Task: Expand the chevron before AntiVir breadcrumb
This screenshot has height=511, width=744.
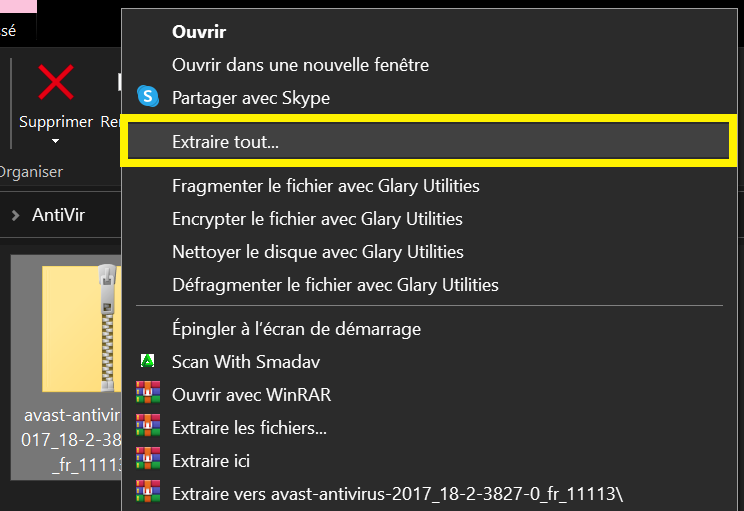Action: coord(16,216)
